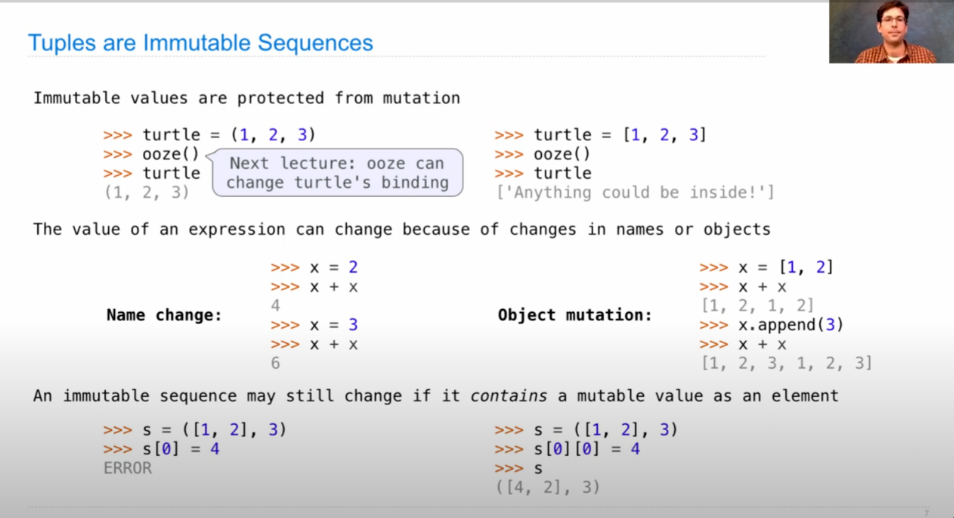
Task: Click the speaker webcam video thumbnail
Action: [891, 32]
